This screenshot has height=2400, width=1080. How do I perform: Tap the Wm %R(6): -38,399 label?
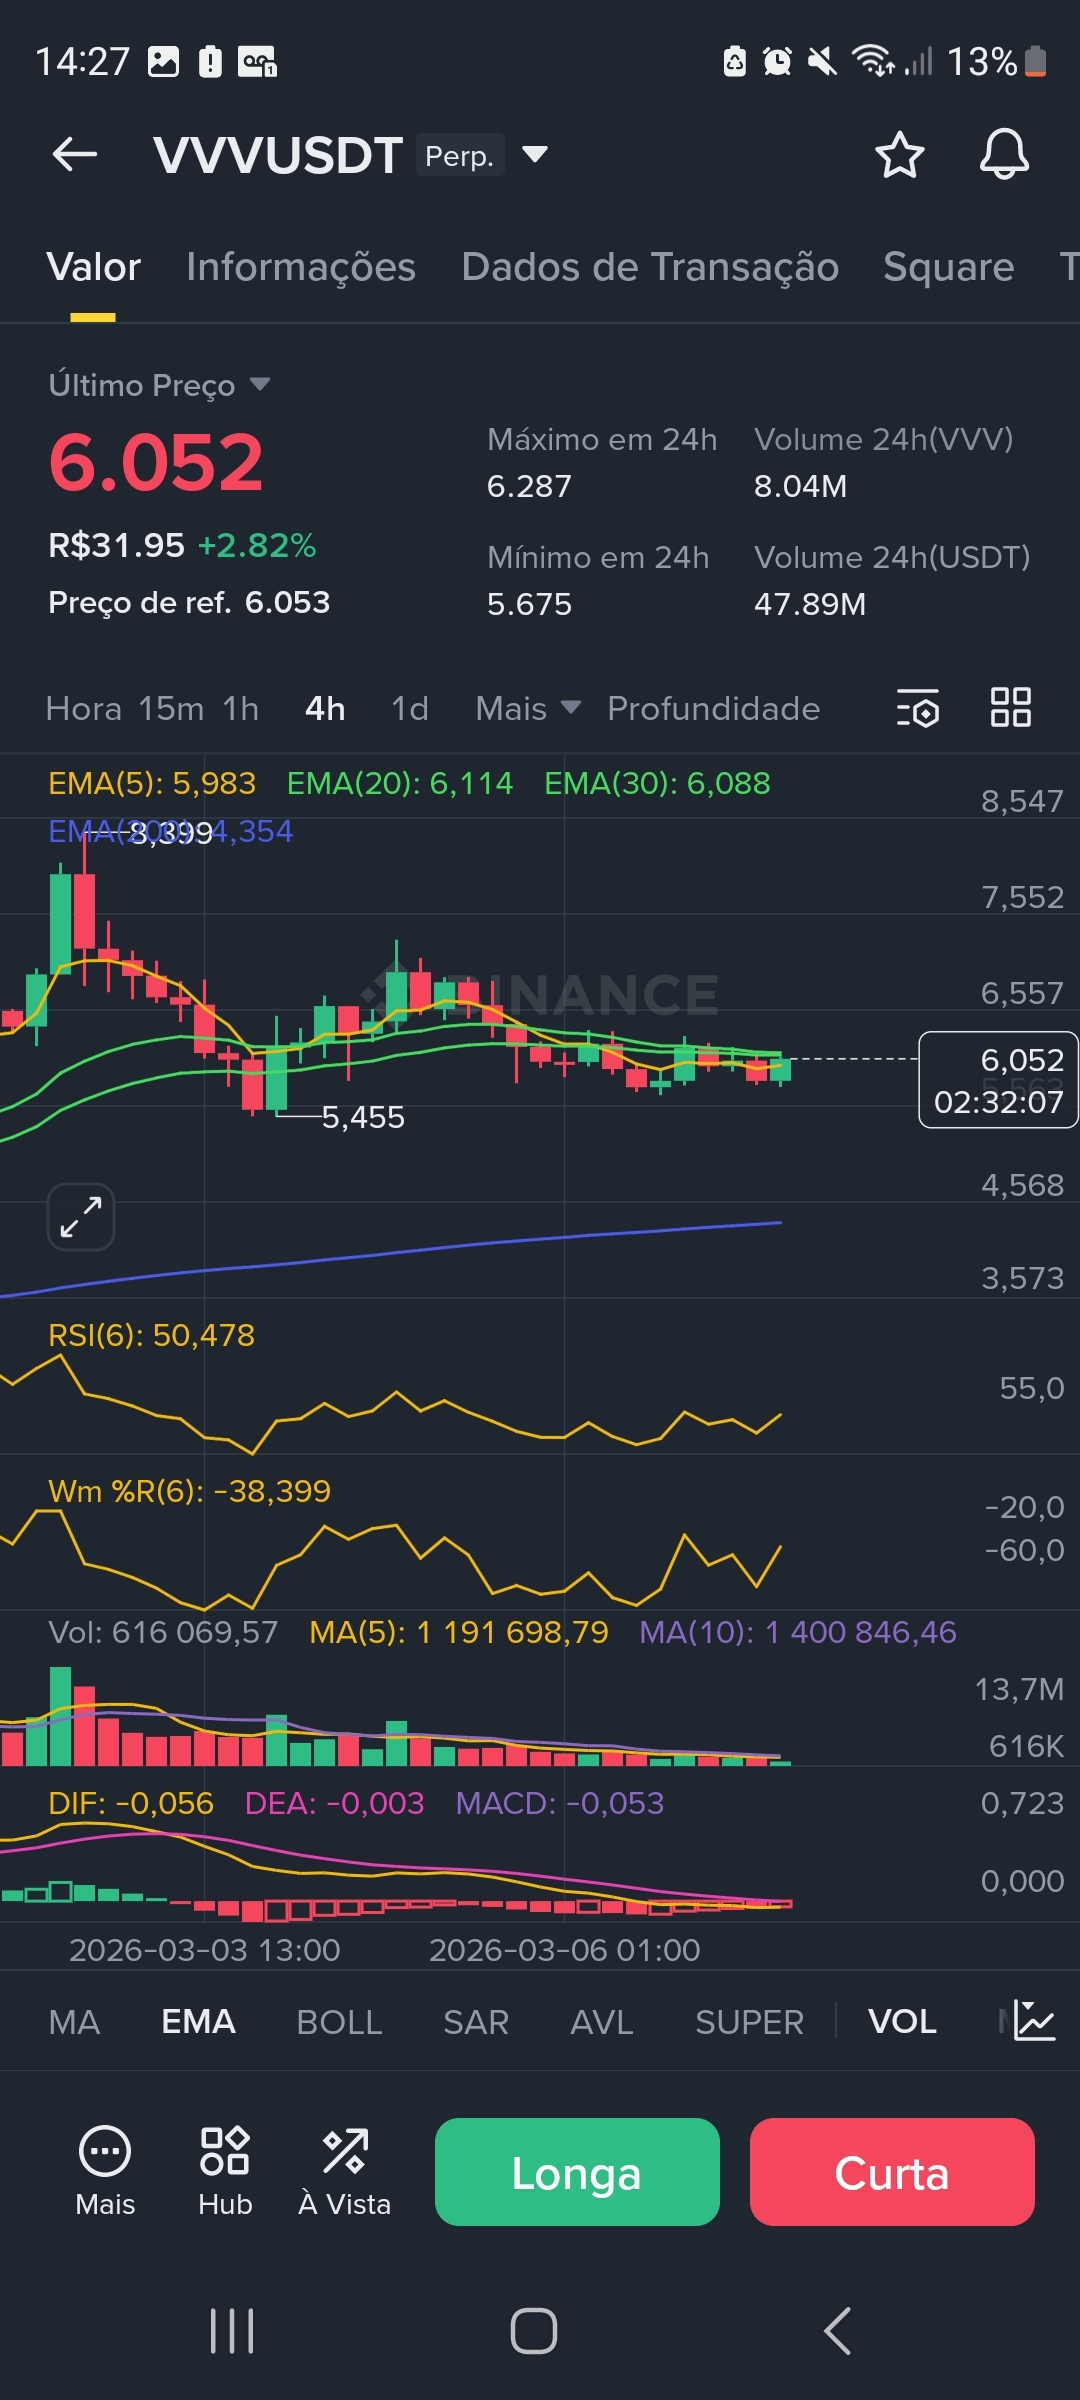click(x=189, y=1491)
